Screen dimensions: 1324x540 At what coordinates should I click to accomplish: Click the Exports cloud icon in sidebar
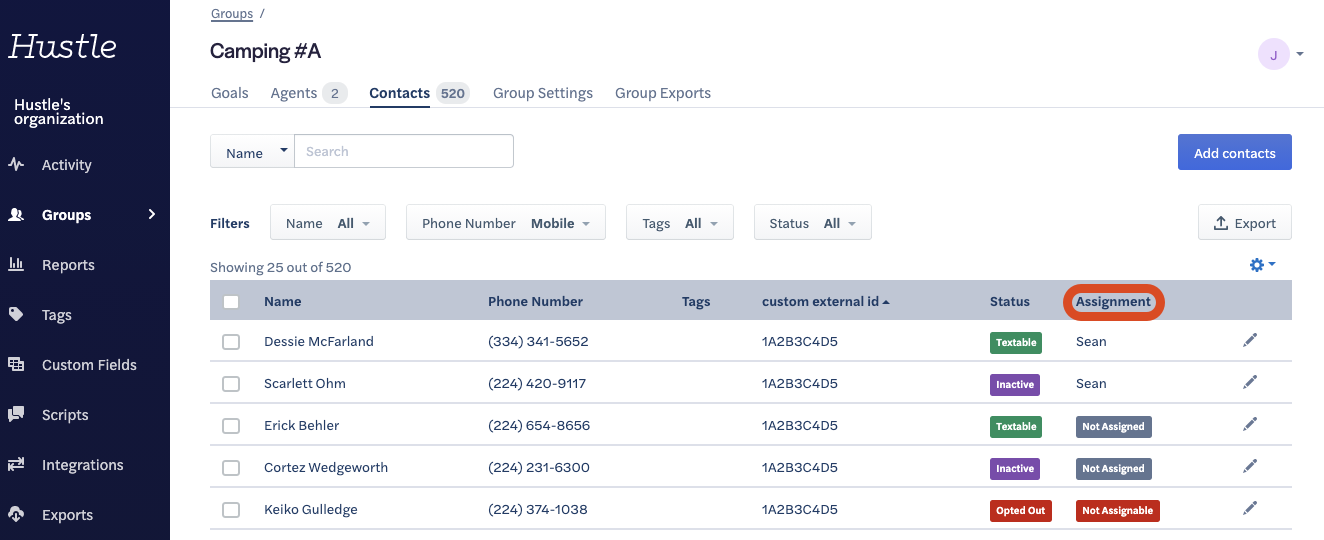16,515
